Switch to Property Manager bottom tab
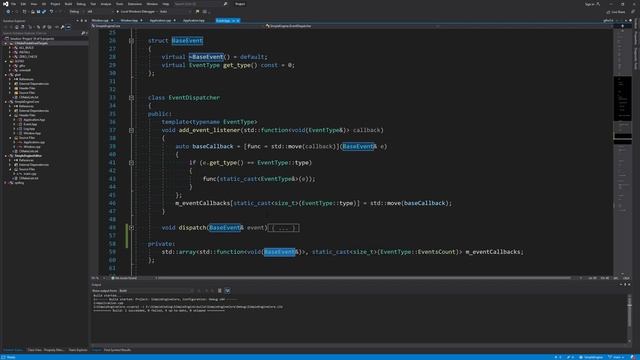 pos(53,350)
